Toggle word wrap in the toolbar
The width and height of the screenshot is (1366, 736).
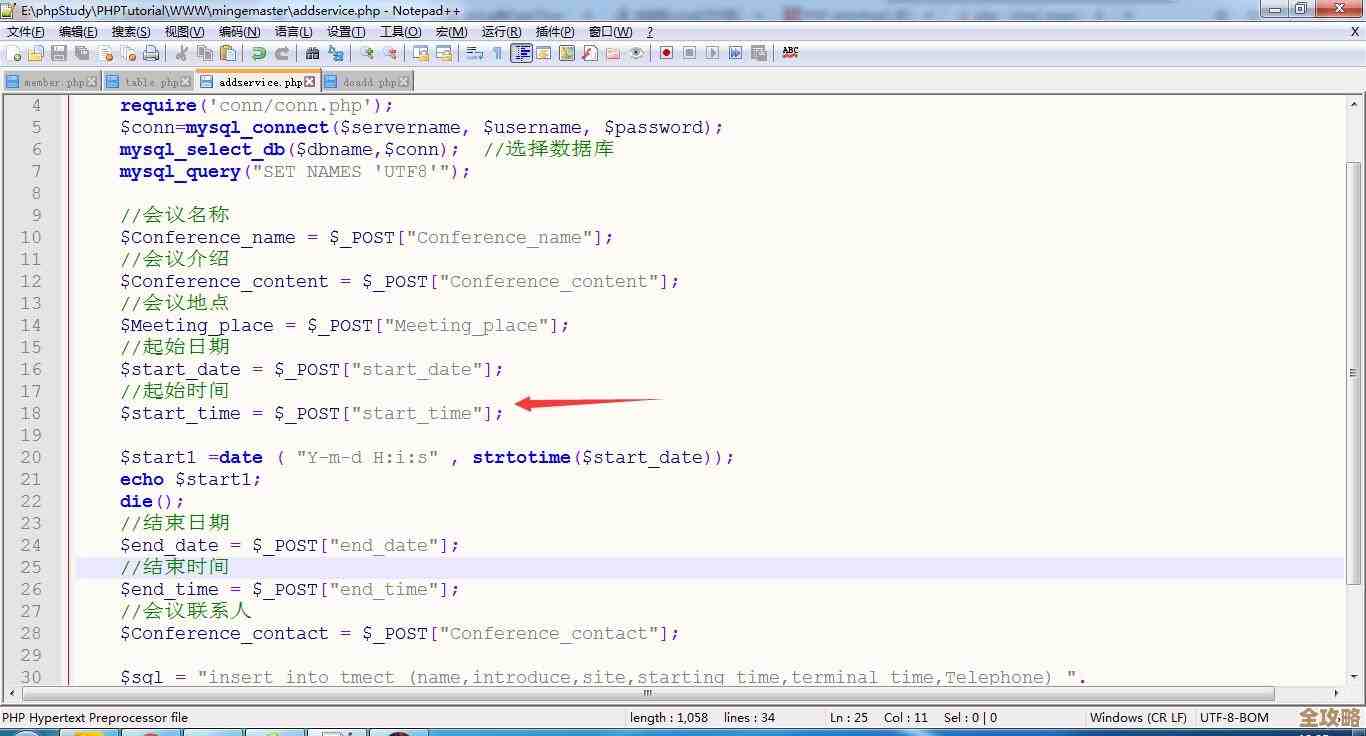point(475,53)
